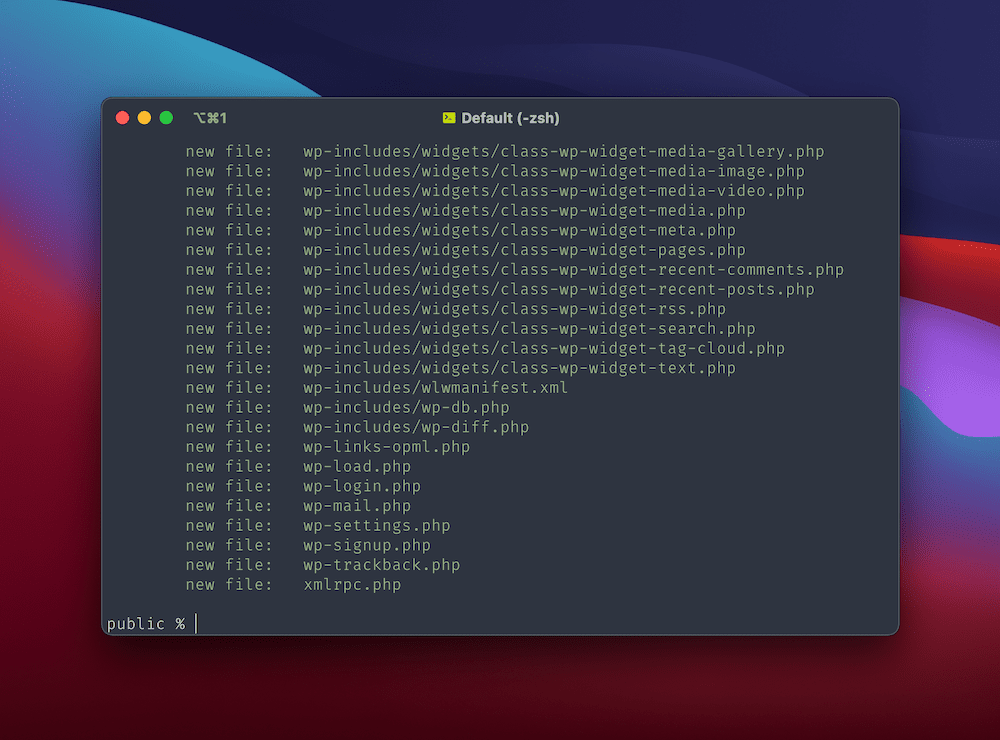Screen dimensions: 1000x740
Task: Click the class-wp-widget-recent-posts.php path
Action: pos(559,290)
